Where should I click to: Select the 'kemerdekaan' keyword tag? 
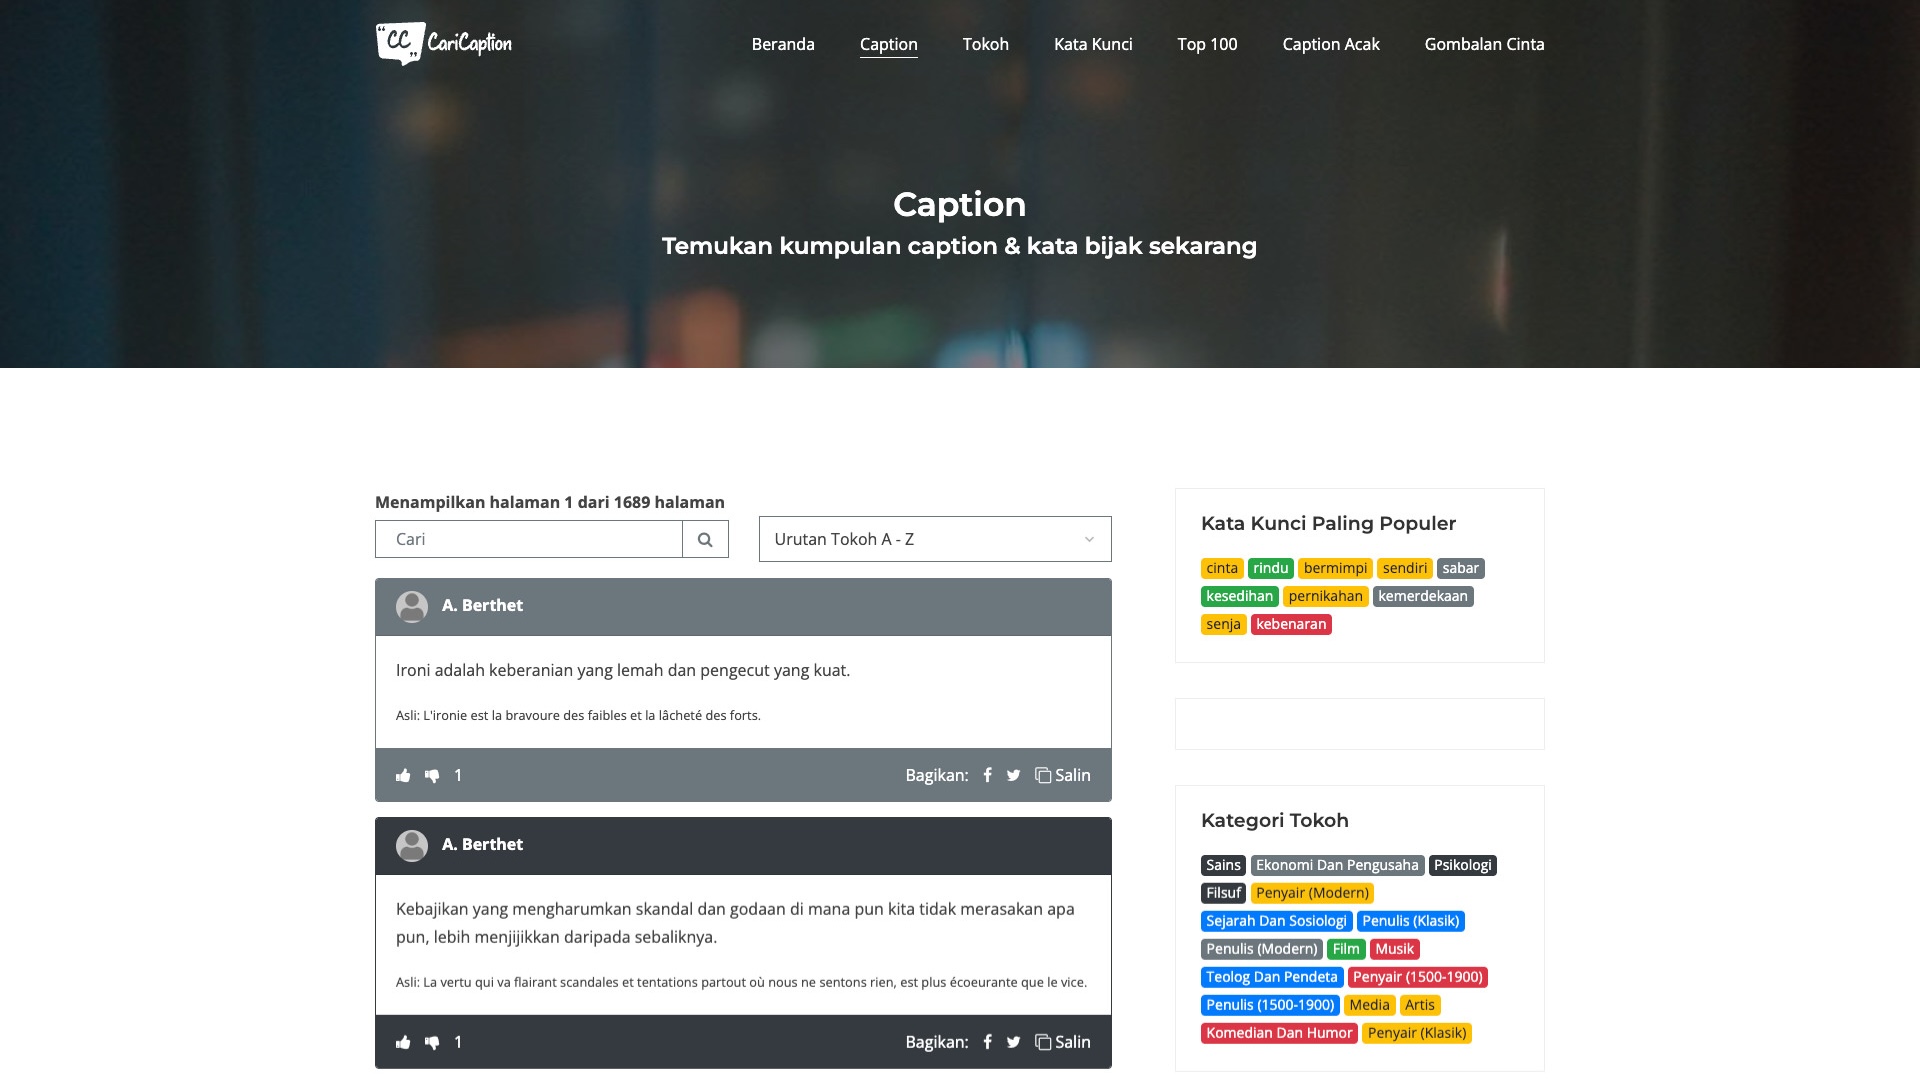tap(1423, 596)
